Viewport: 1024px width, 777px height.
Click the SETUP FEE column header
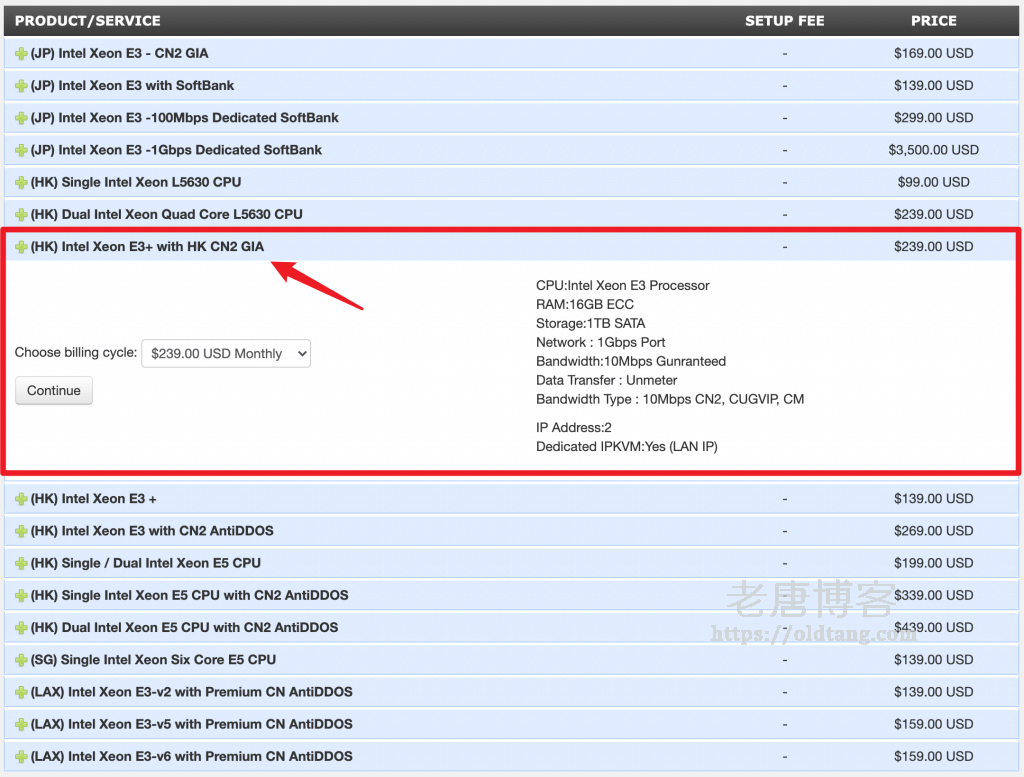pyautogui.click(x=784, y=20)
